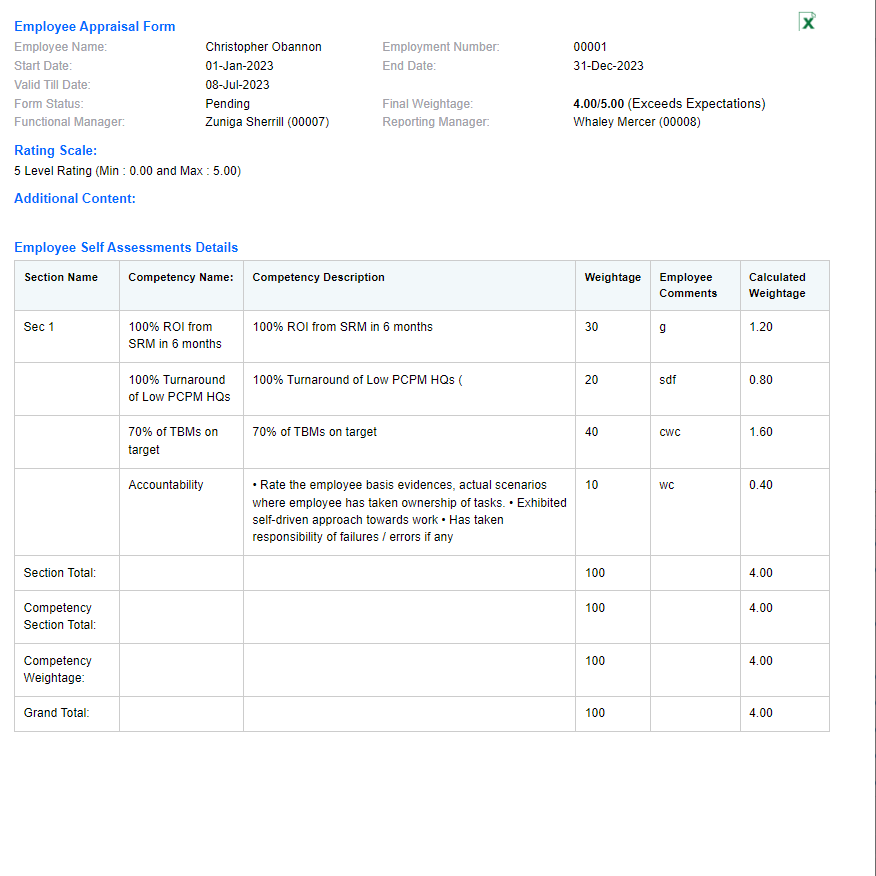Click the Accountability description paragraph
876x876 pixels.
pyautogui.click(x=410, y=511)
